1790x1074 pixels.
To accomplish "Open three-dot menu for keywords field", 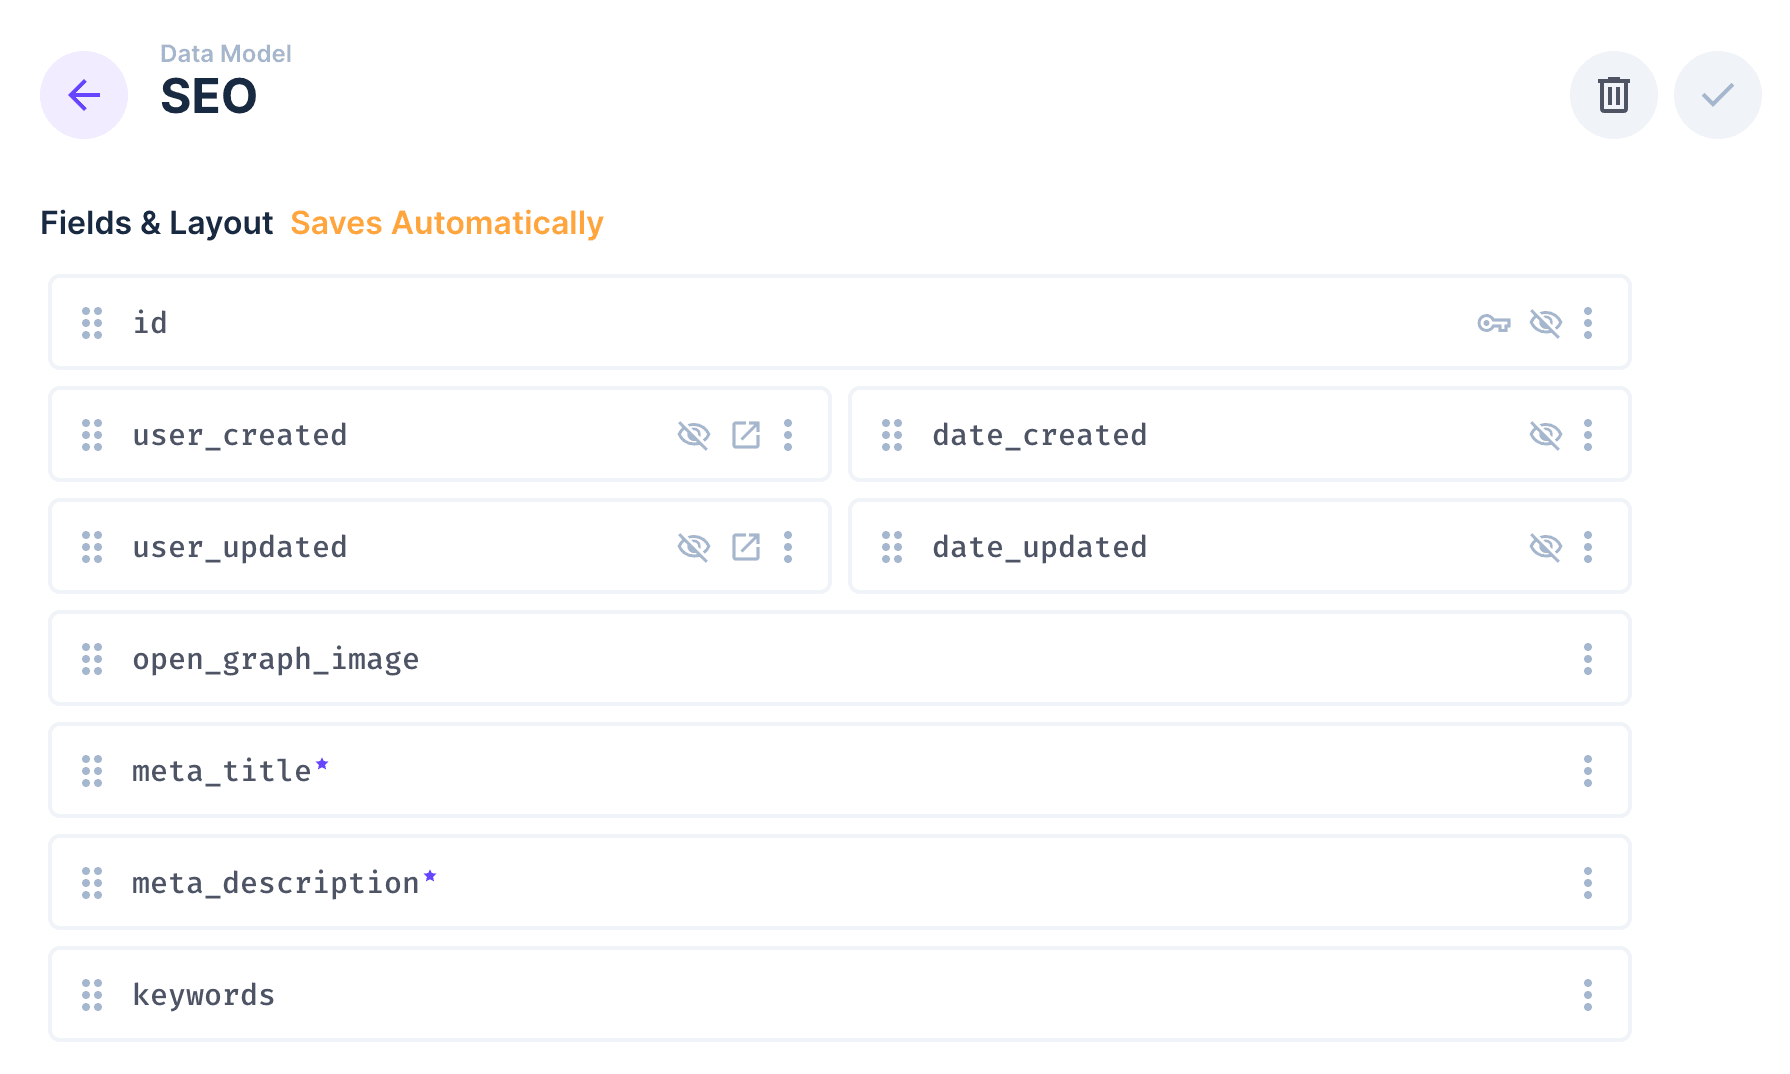I will [1587, 995].
